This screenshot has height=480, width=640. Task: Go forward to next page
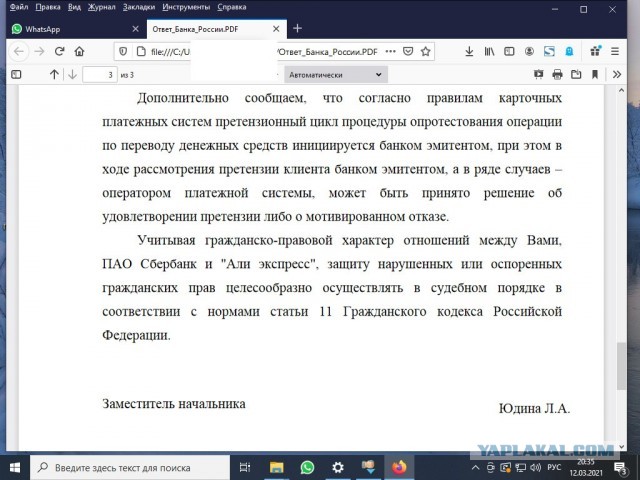point(39,51)
